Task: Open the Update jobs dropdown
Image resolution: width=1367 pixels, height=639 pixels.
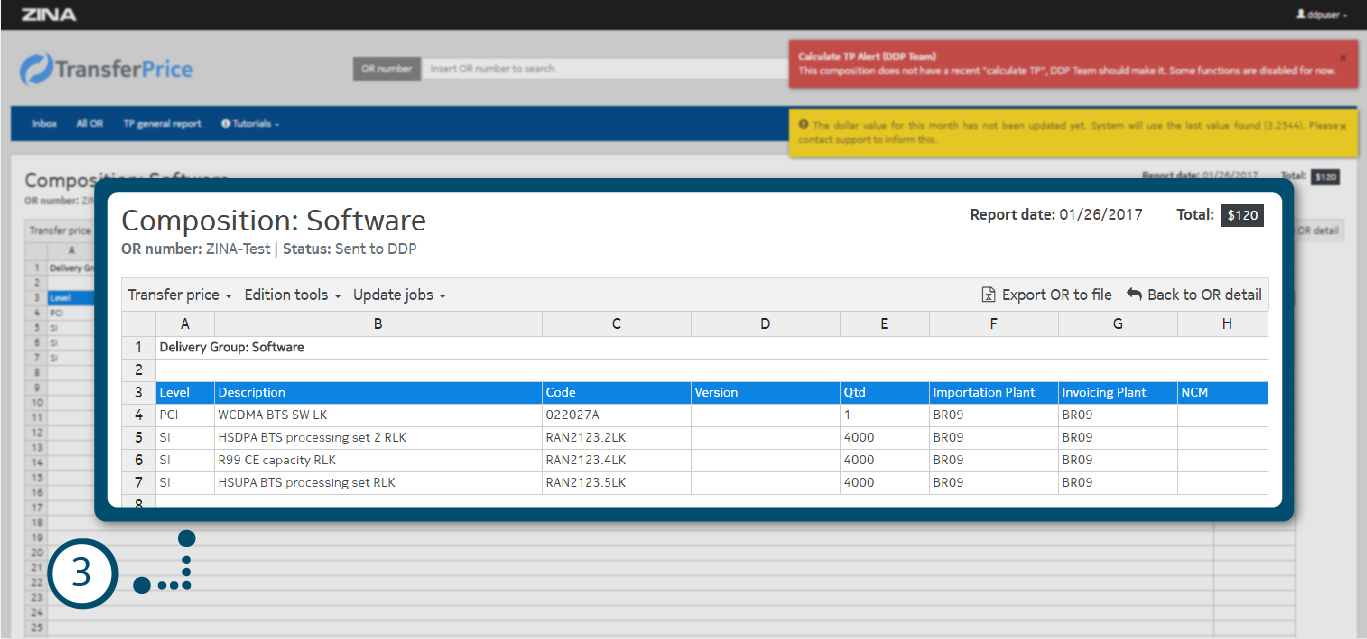Action: (399, 295)
